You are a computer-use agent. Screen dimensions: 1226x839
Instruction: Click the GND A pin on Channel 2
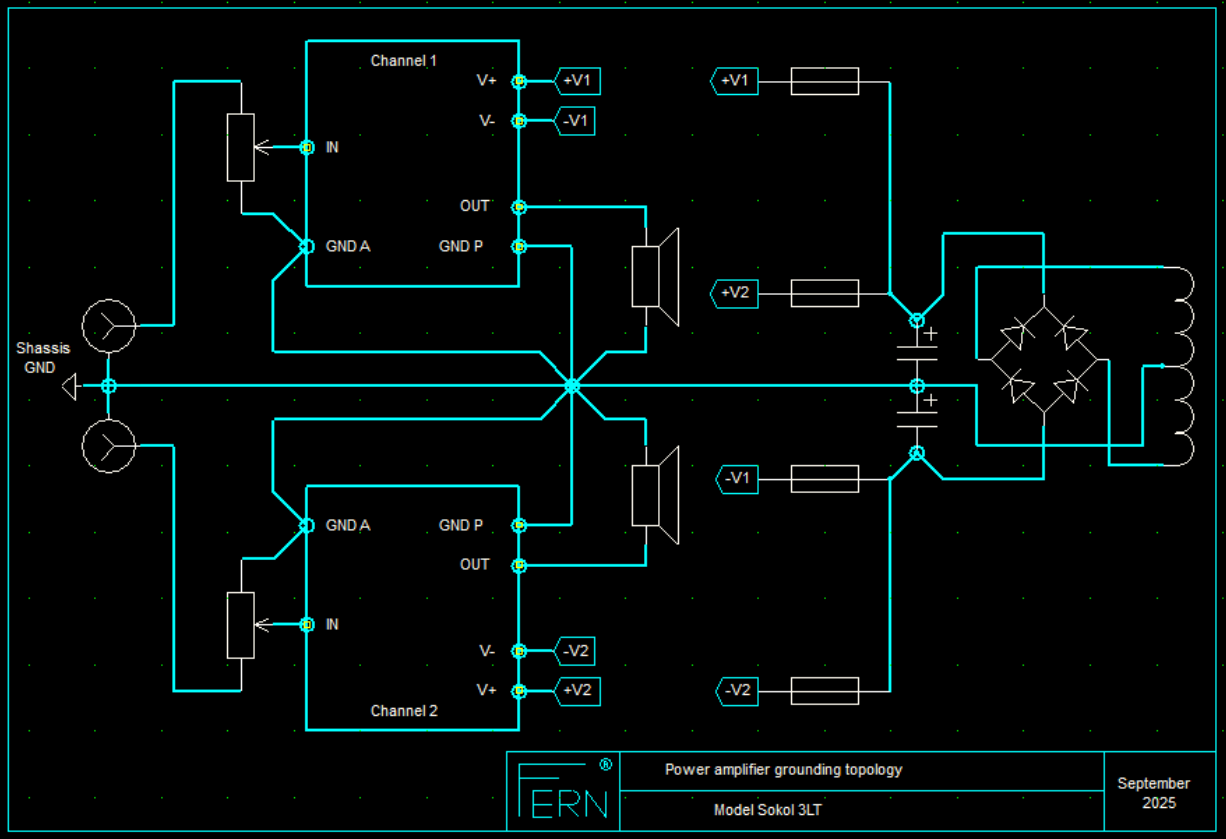coord(307,525)
